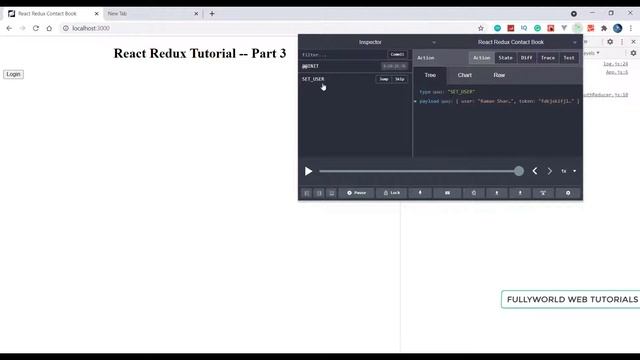Open the React Redux Contact Book instance dropdown

point(511,42)
